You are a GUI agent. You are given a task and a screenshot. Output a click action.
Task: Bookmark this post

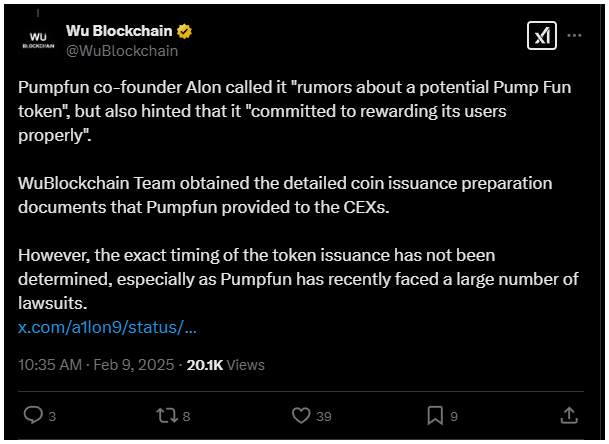pos(435,415)
